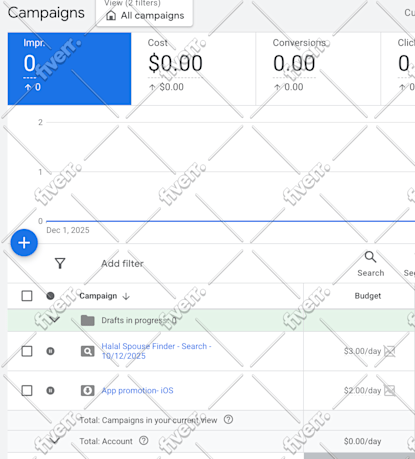
Task: Check the App promotion-iOS campaign checkbox
Action: 27,390
